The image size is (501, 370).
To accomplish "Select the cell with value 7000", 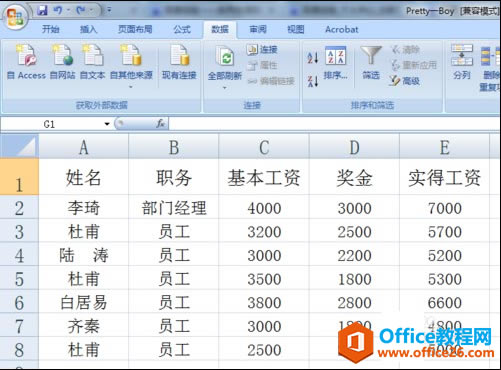I will 445,208.
